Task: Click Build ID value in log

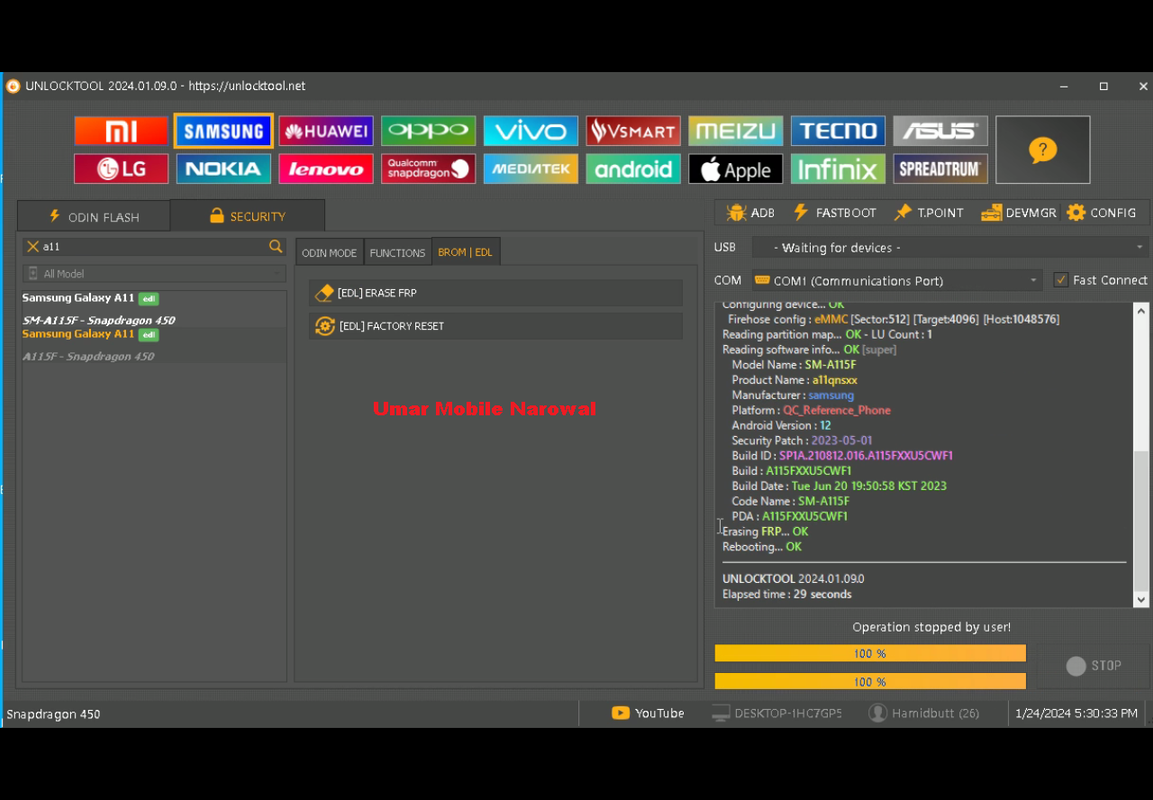Action: pyautogui.click(x=865, y=455)
